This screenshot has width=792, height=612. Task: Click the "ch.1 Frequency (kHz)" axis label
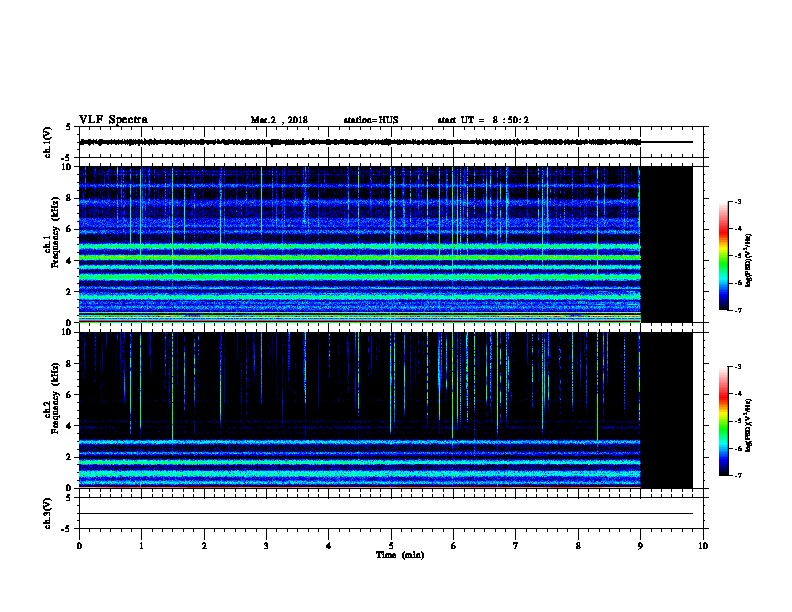click(x=52, y=233)
